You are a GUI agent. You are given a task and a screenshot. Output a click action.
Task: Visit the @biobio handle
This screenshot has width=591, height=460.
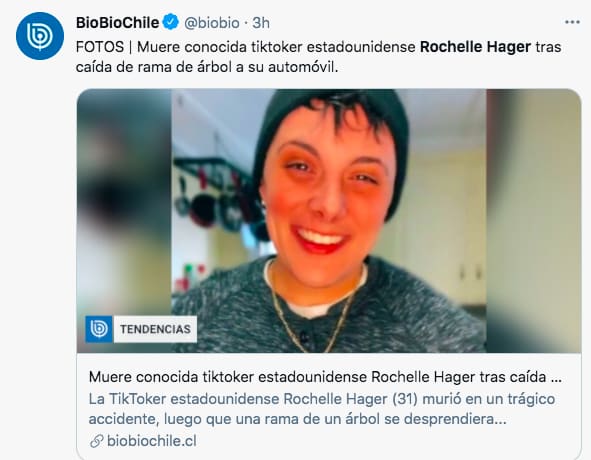(x=212, y=23)
